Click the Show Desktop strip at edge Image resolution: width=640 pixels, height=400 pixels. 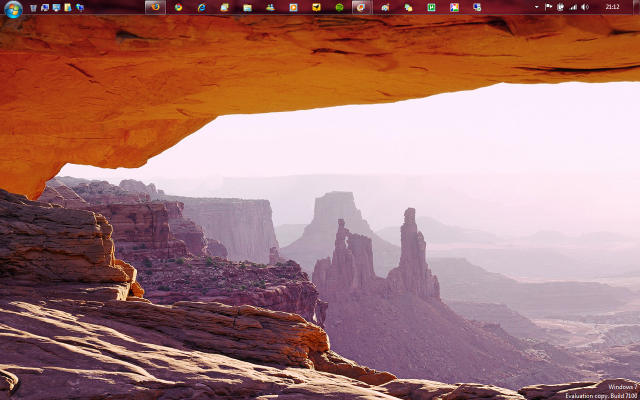coord(636,7)
